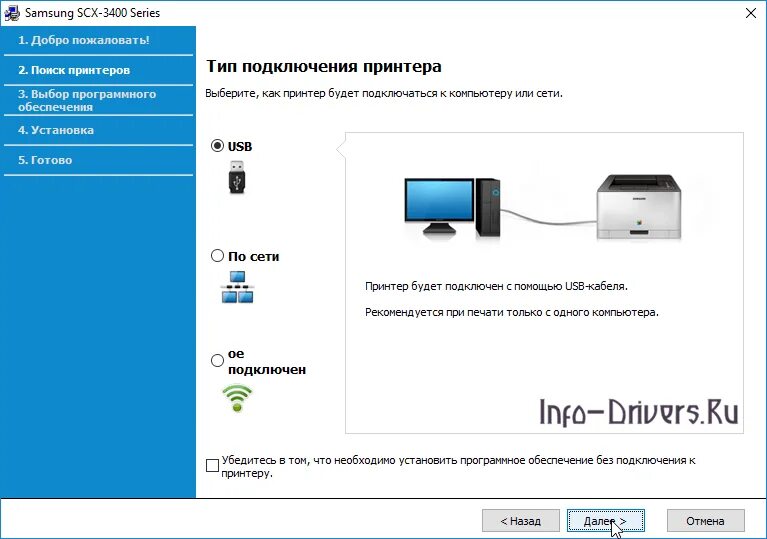Click the green Wi-Fi signal icon
The width and height of the screenshot is (767, 539).
(237, 398)
